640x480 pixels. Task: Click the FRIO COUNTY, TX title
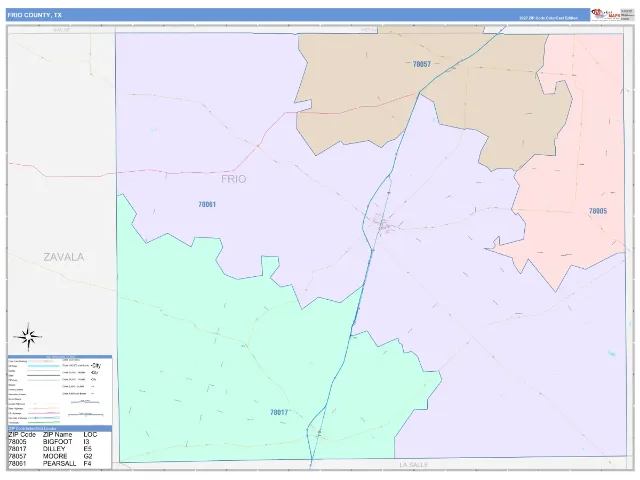coord(35,15)
